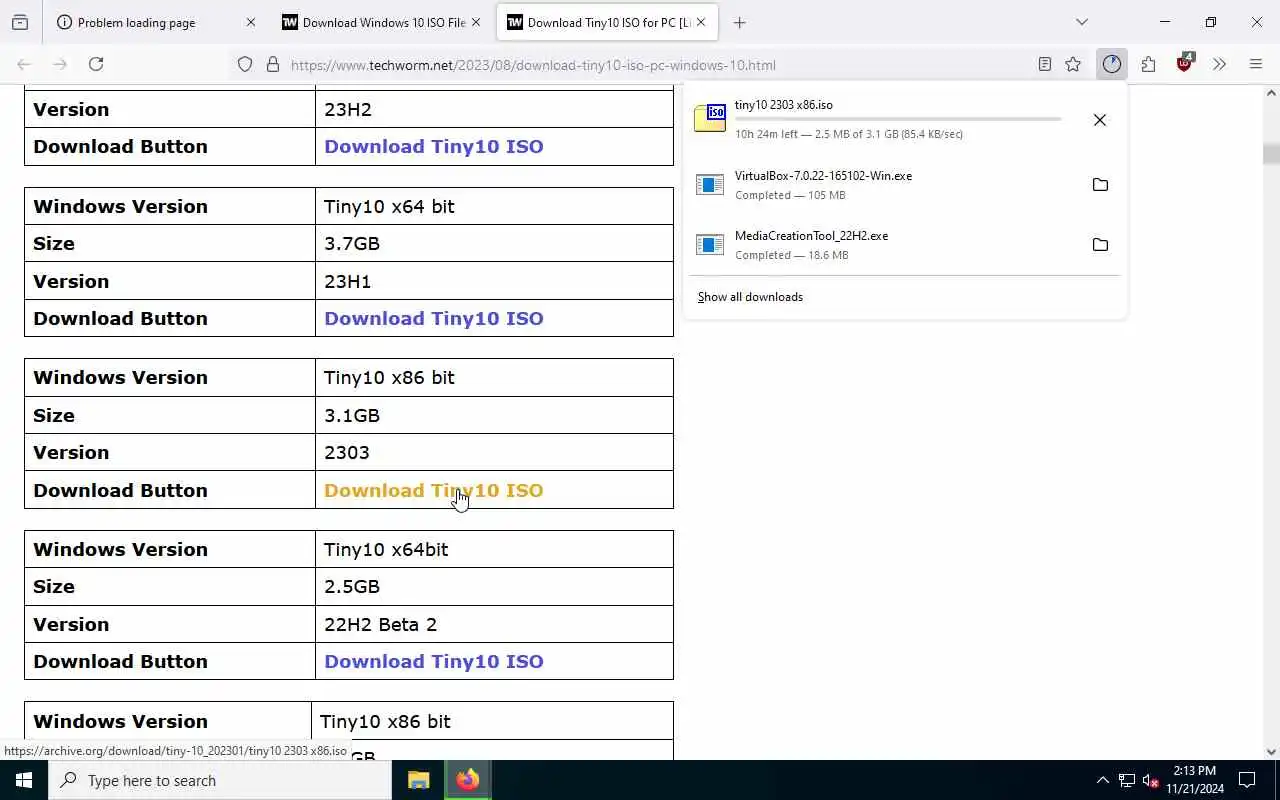Download Tiny10 ISO for 22H2 Beta 2
Image resolution: width=1280 pixels, height=800 pixels.
click(433, 661)
